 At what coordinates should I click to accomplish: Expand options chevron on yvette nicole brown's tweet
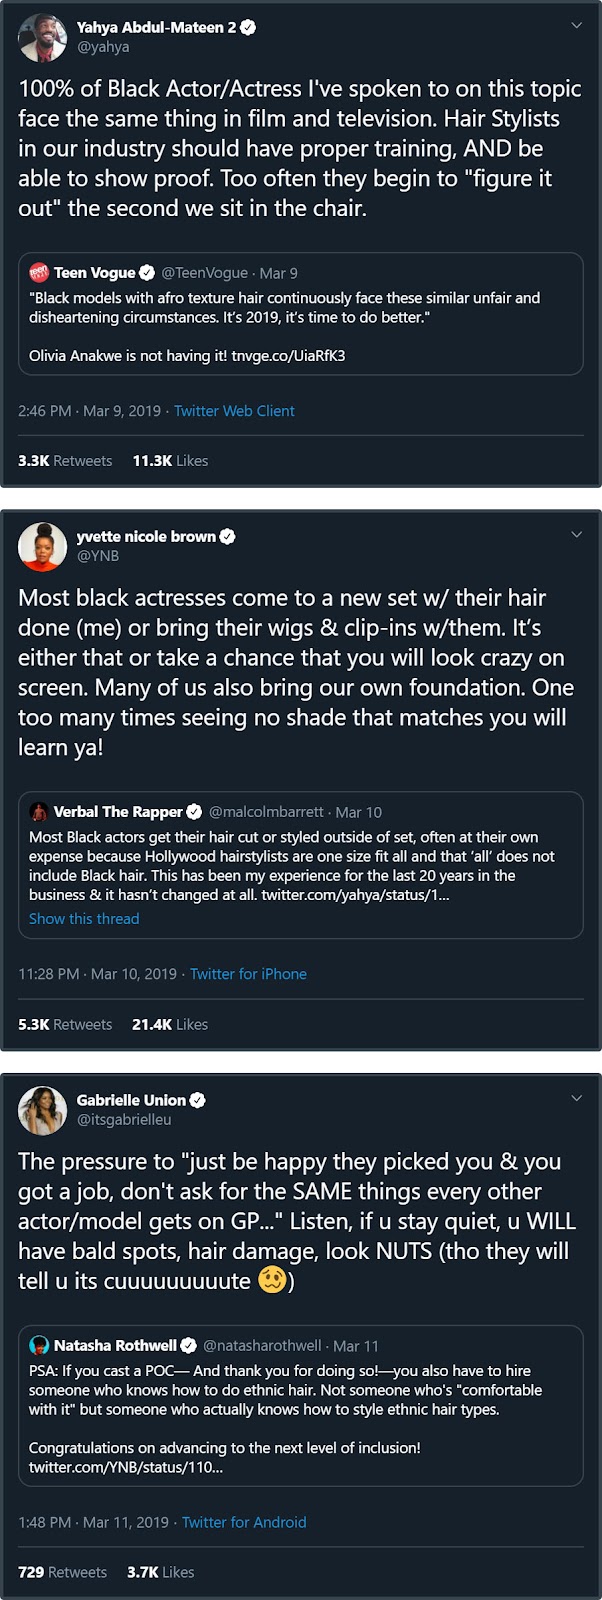click(576, 535)
